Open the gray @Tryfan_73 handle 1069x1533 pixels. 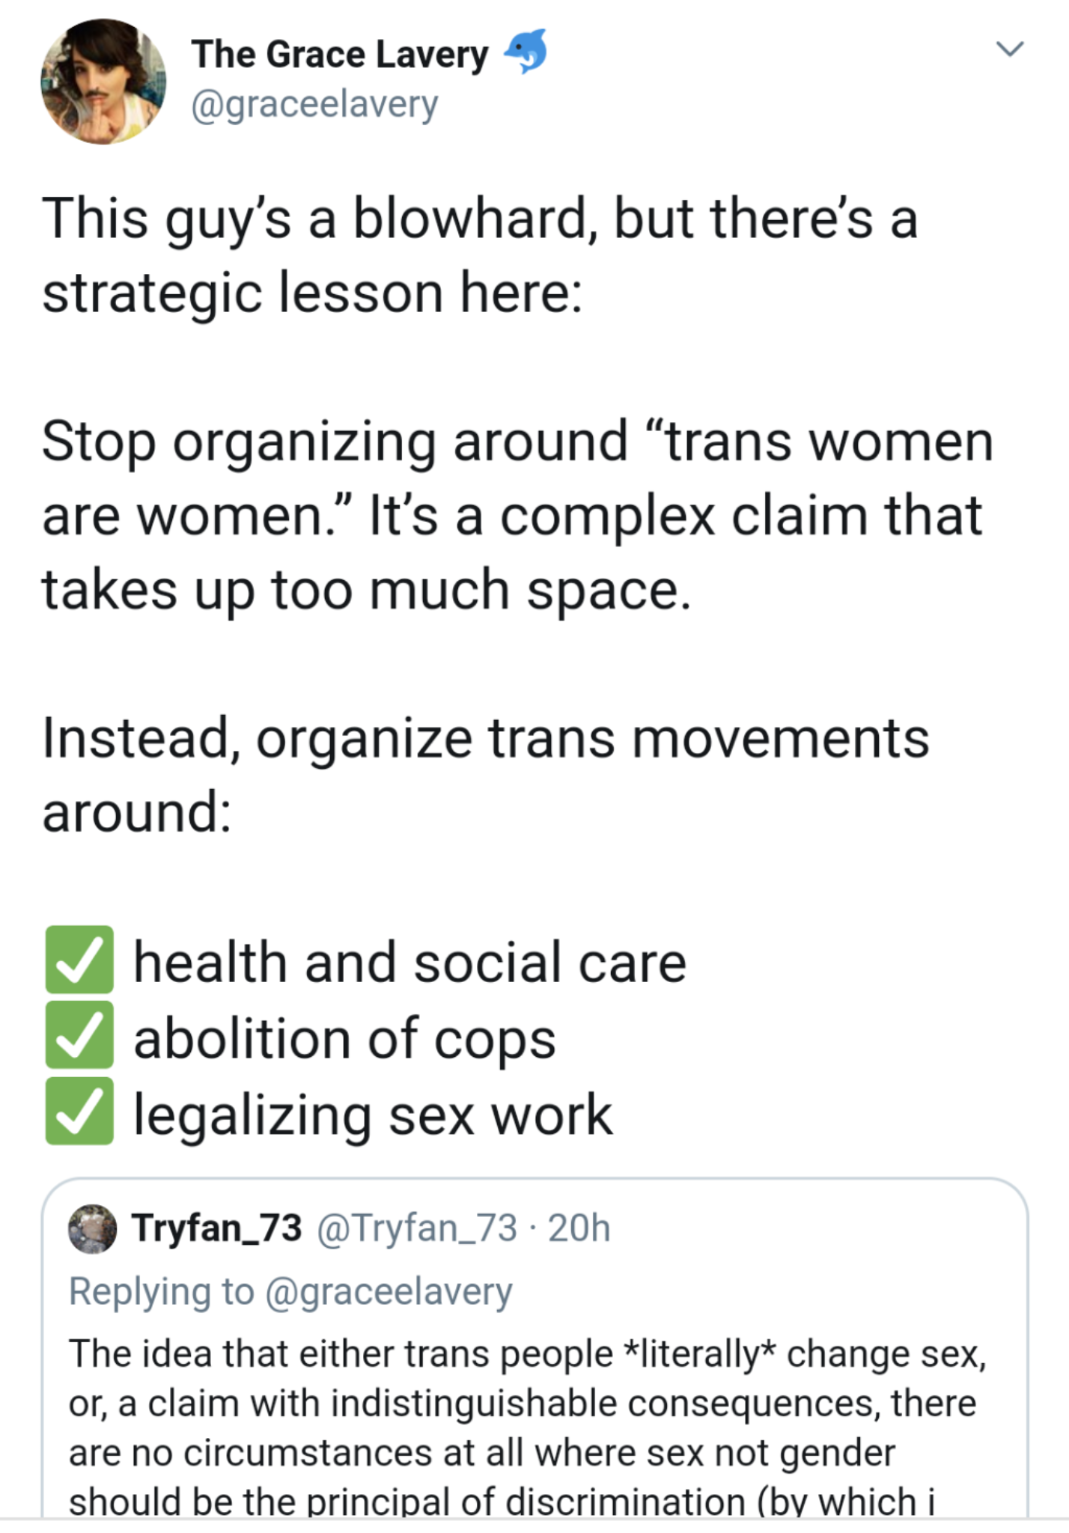click(417, 1228)
